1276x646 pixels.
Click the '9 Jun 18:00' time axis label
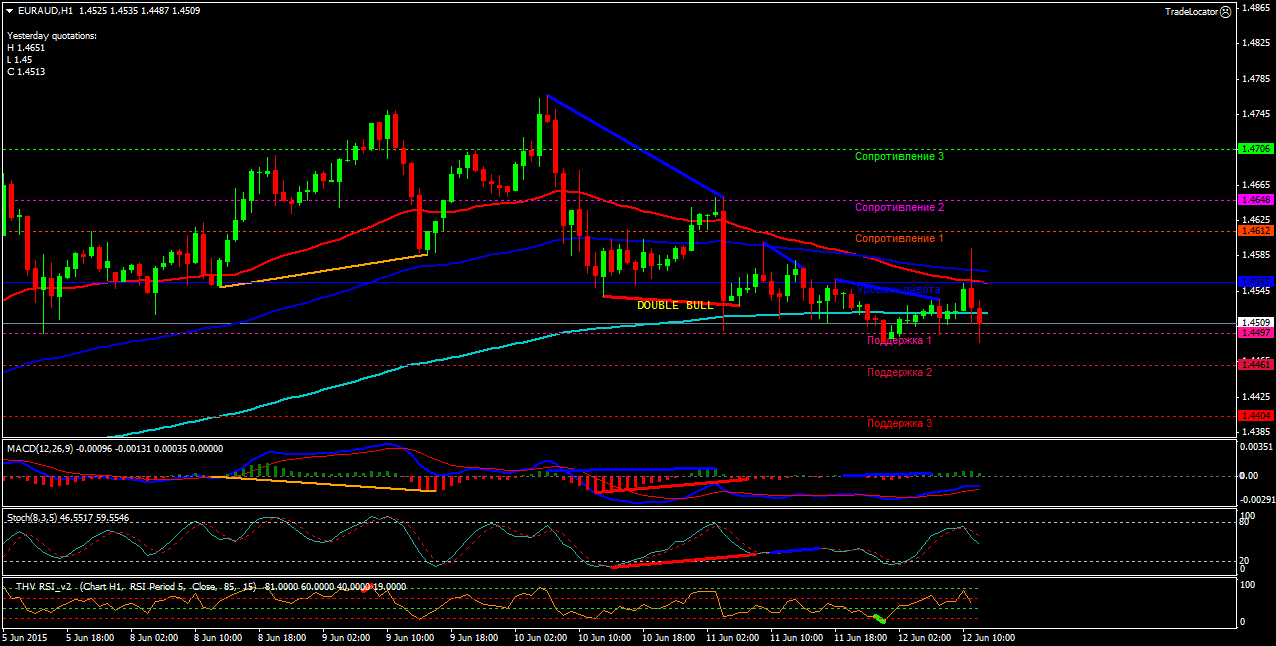pyautogui.click(x=472, y=636)
